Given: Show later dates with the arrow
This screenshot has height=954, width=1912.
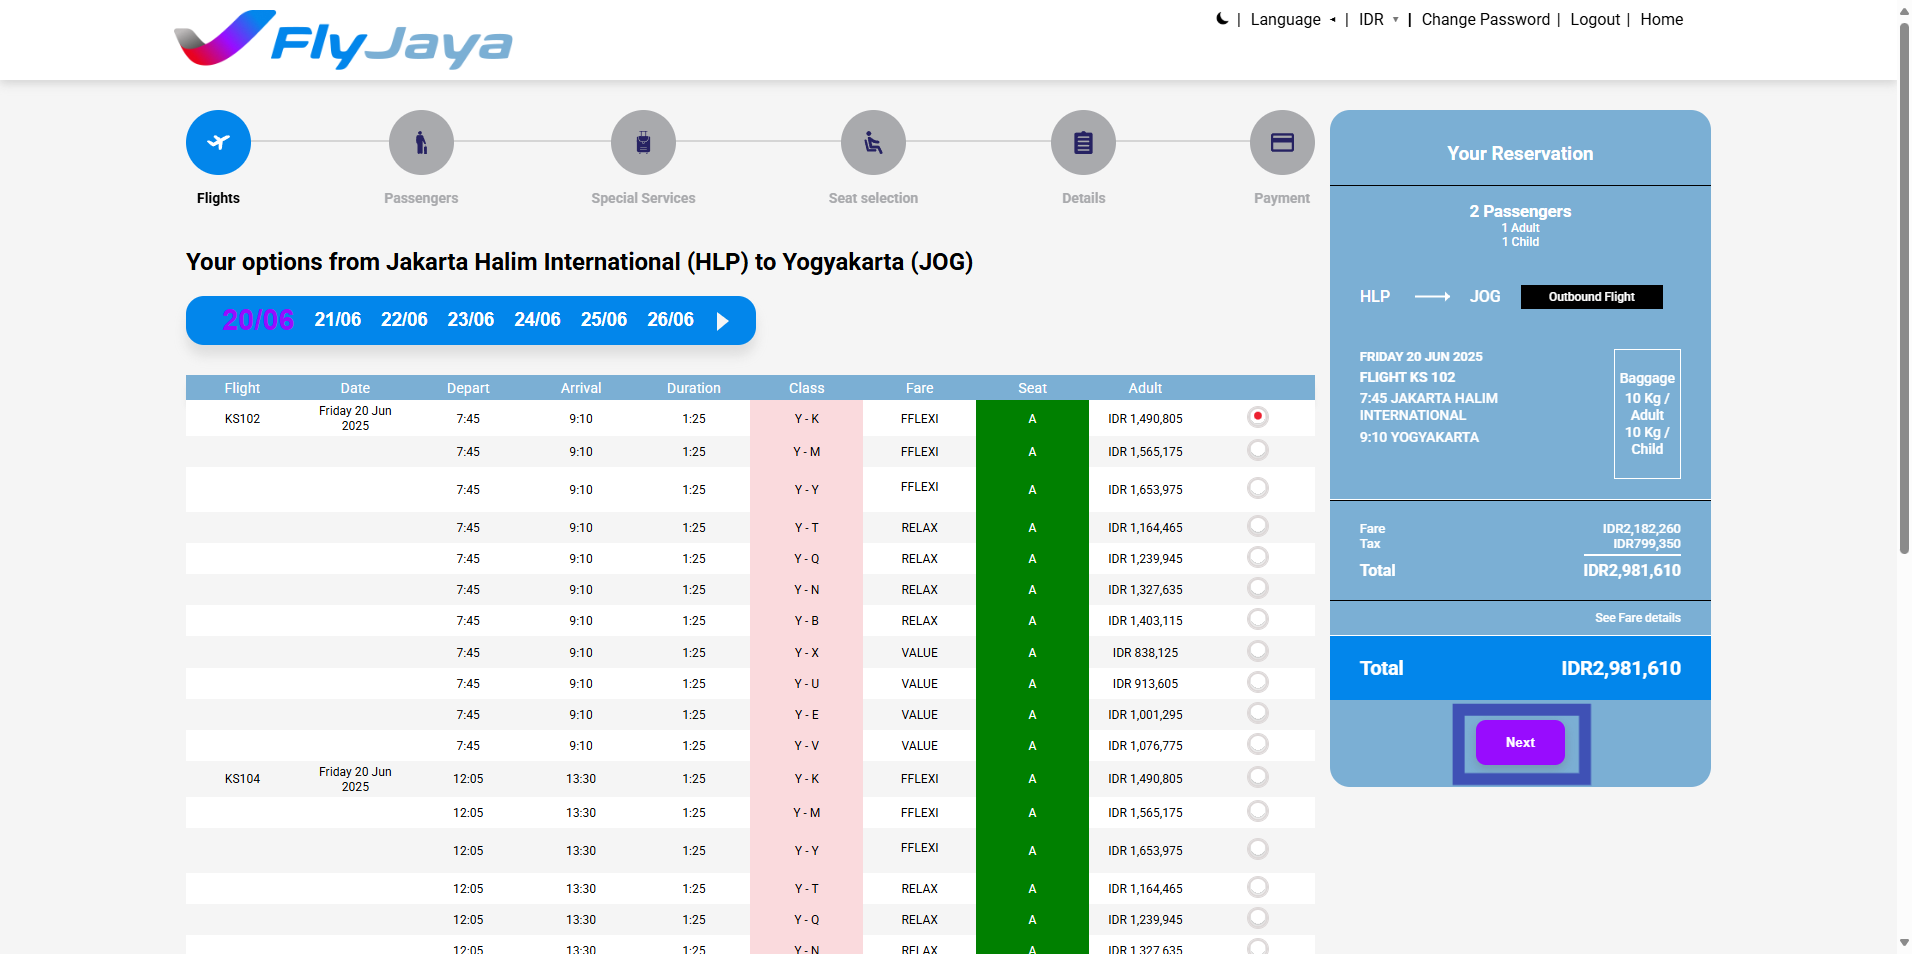Looking at the screenshot, I should [723, 321].
